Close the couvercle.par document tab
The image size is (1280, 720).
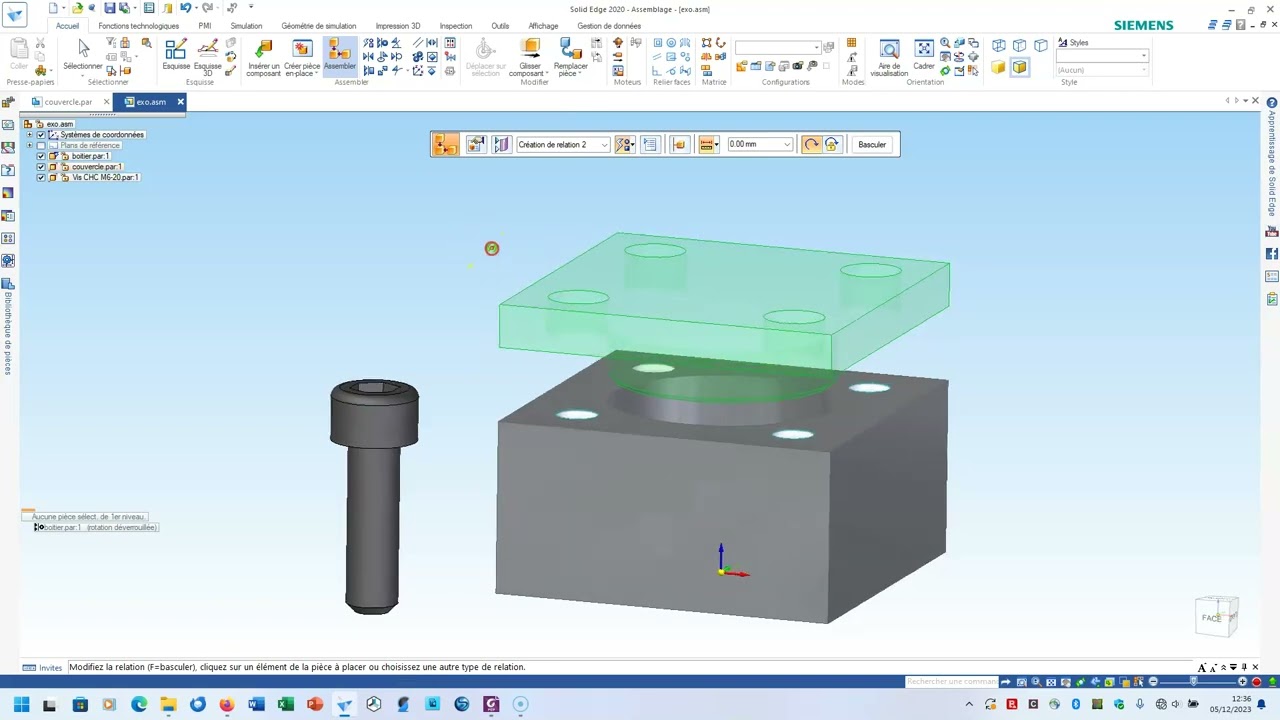click(x=106, y=102)
